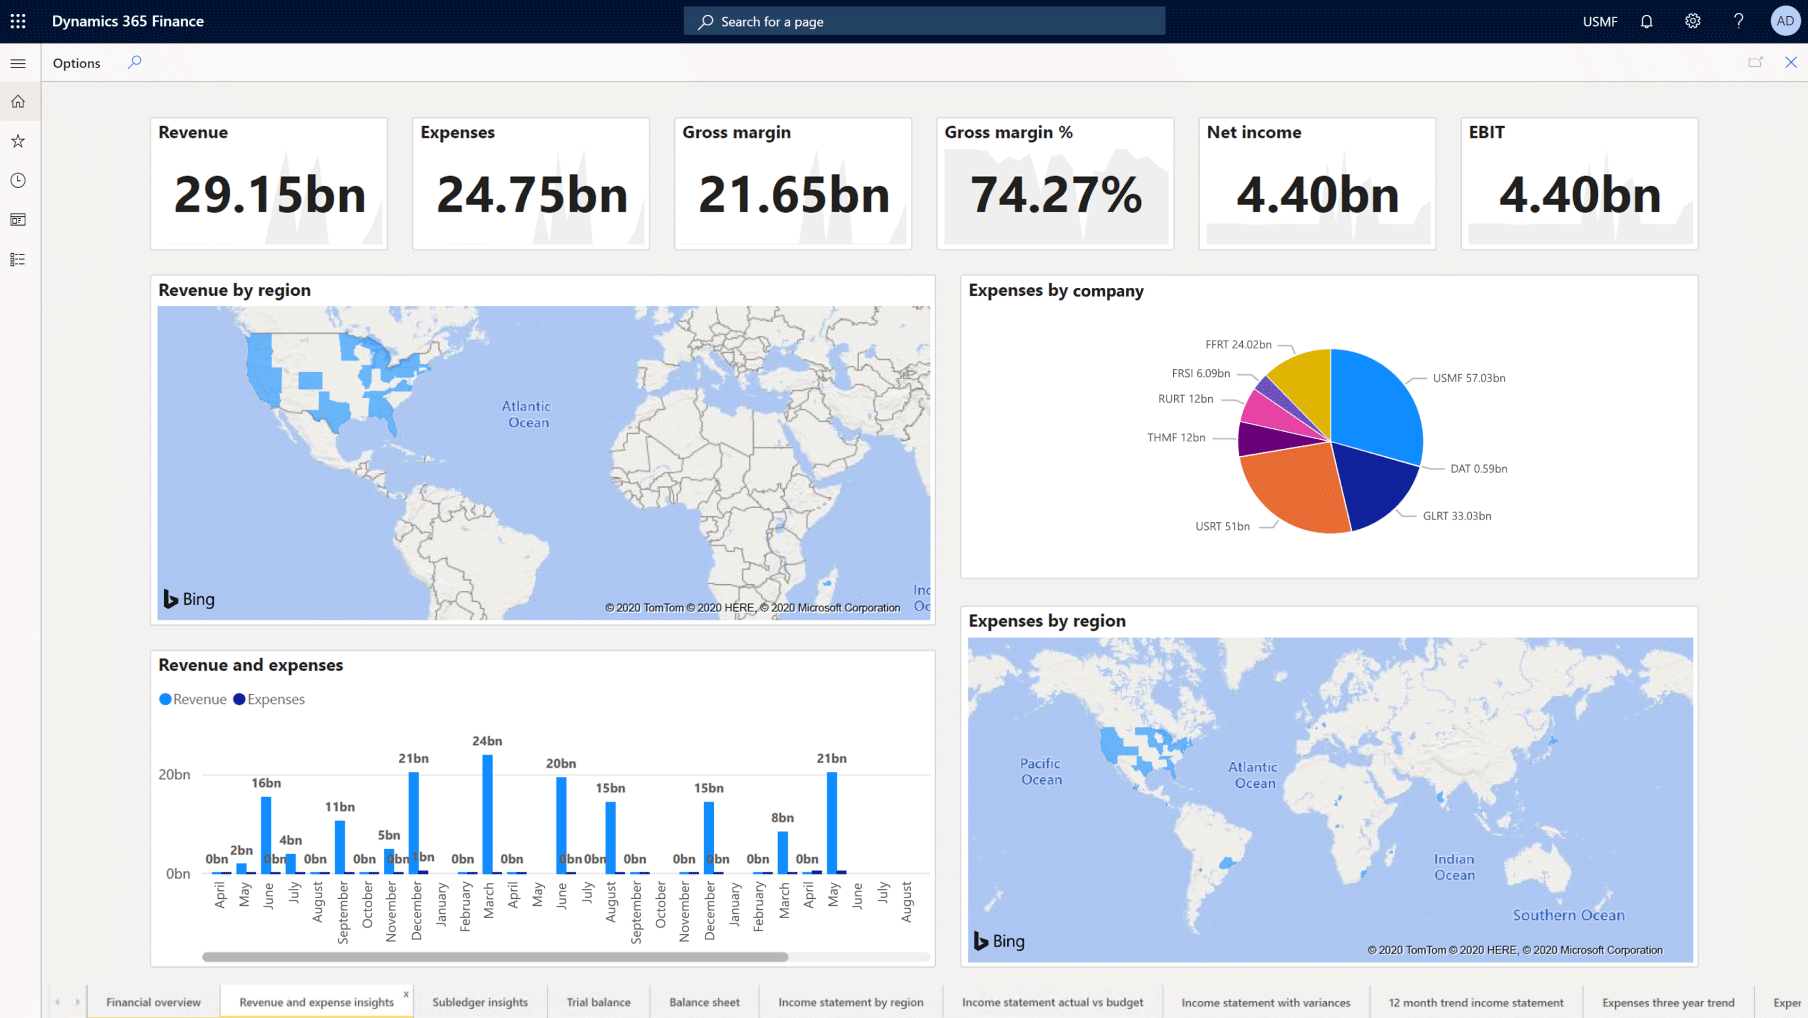Open Favorites star in sidebar
Viewport: 1808px width, 1018px height.
tap(18, 141)
